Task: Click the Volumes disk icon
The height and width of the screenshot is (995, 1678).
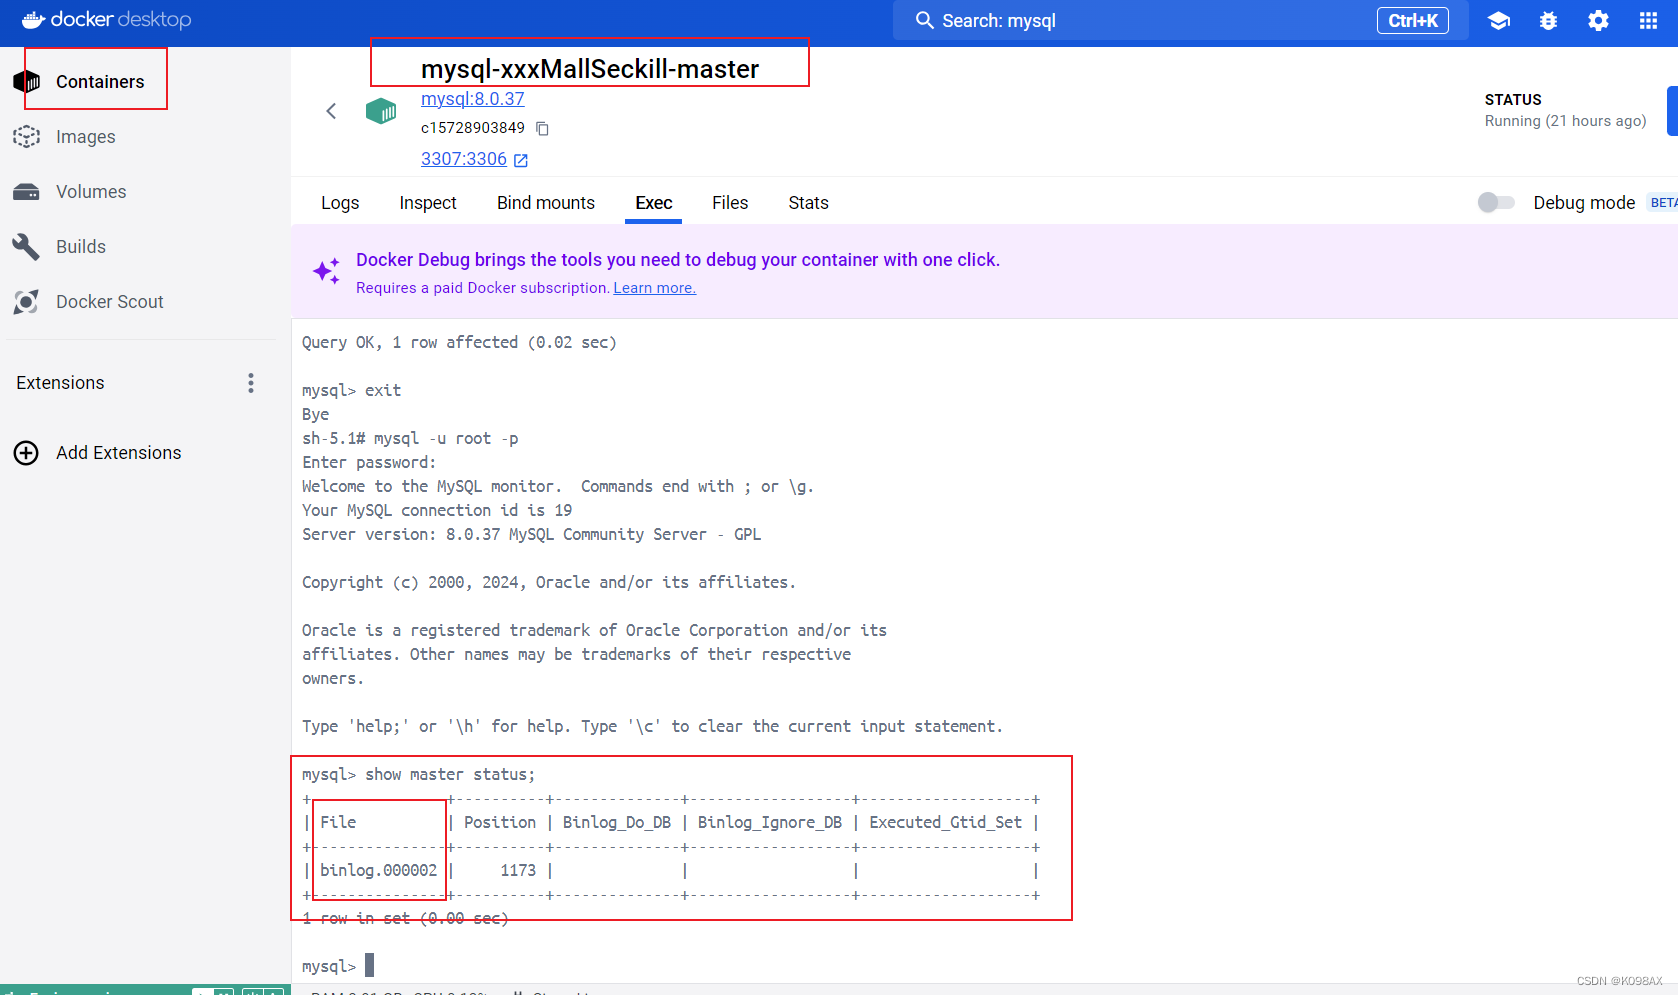Action: pyautogui.click(x=27, y=192)
